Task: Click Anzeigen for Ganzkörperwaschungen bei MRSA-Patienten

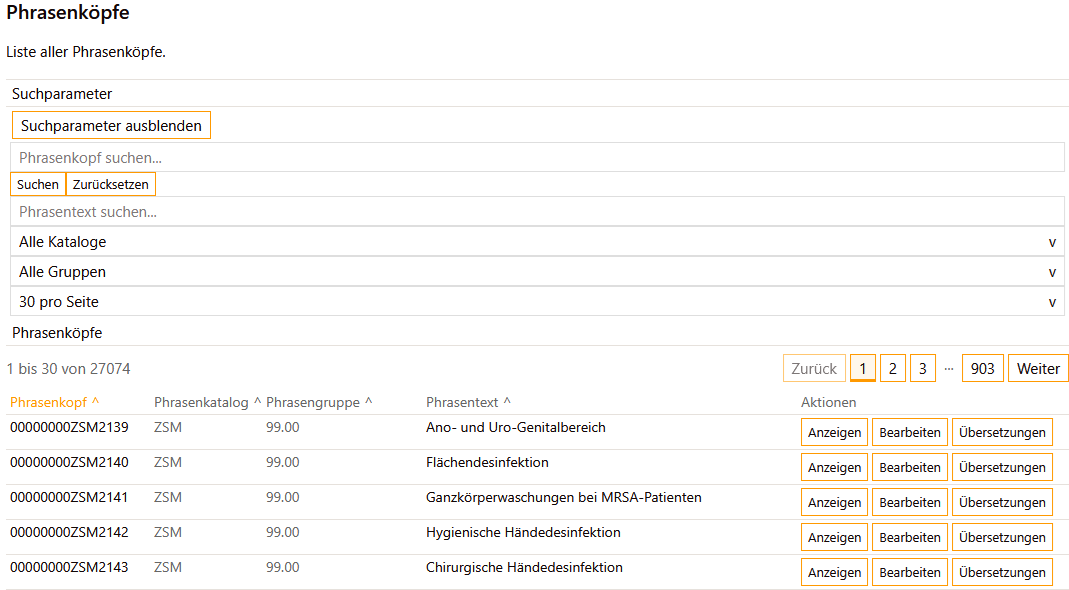Action: (x=834, y=502)
